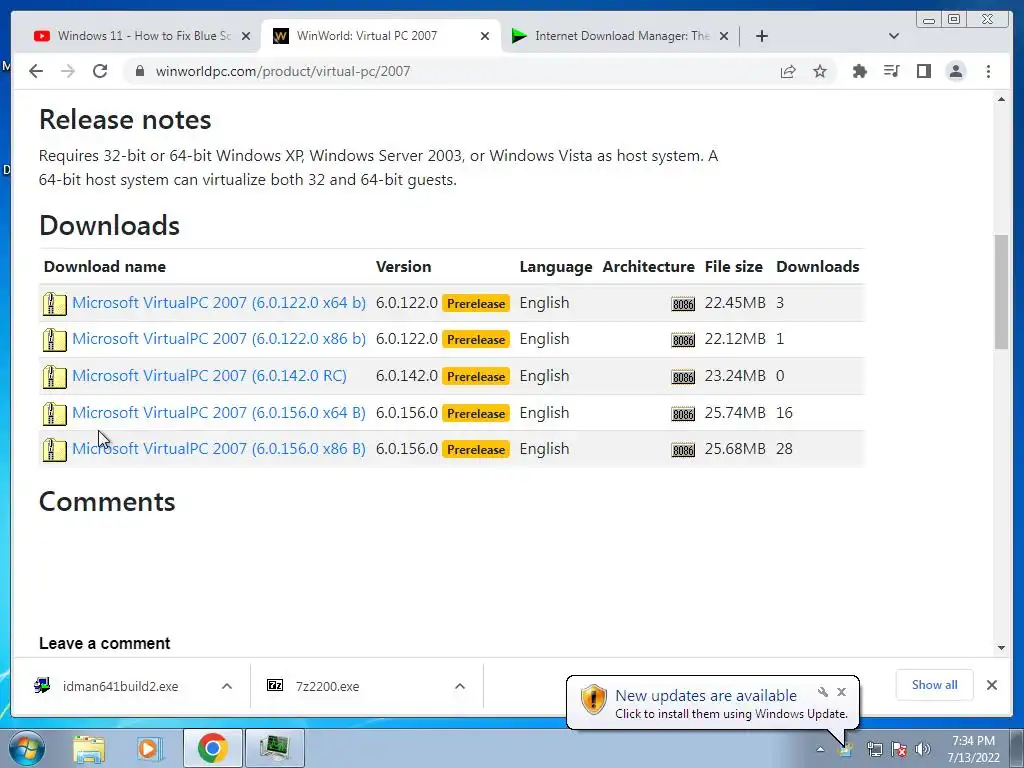Viewport: 1024px width, 768px height.
Task: Click the scrollbar up arrow
Action: (x=1002, y=99)
